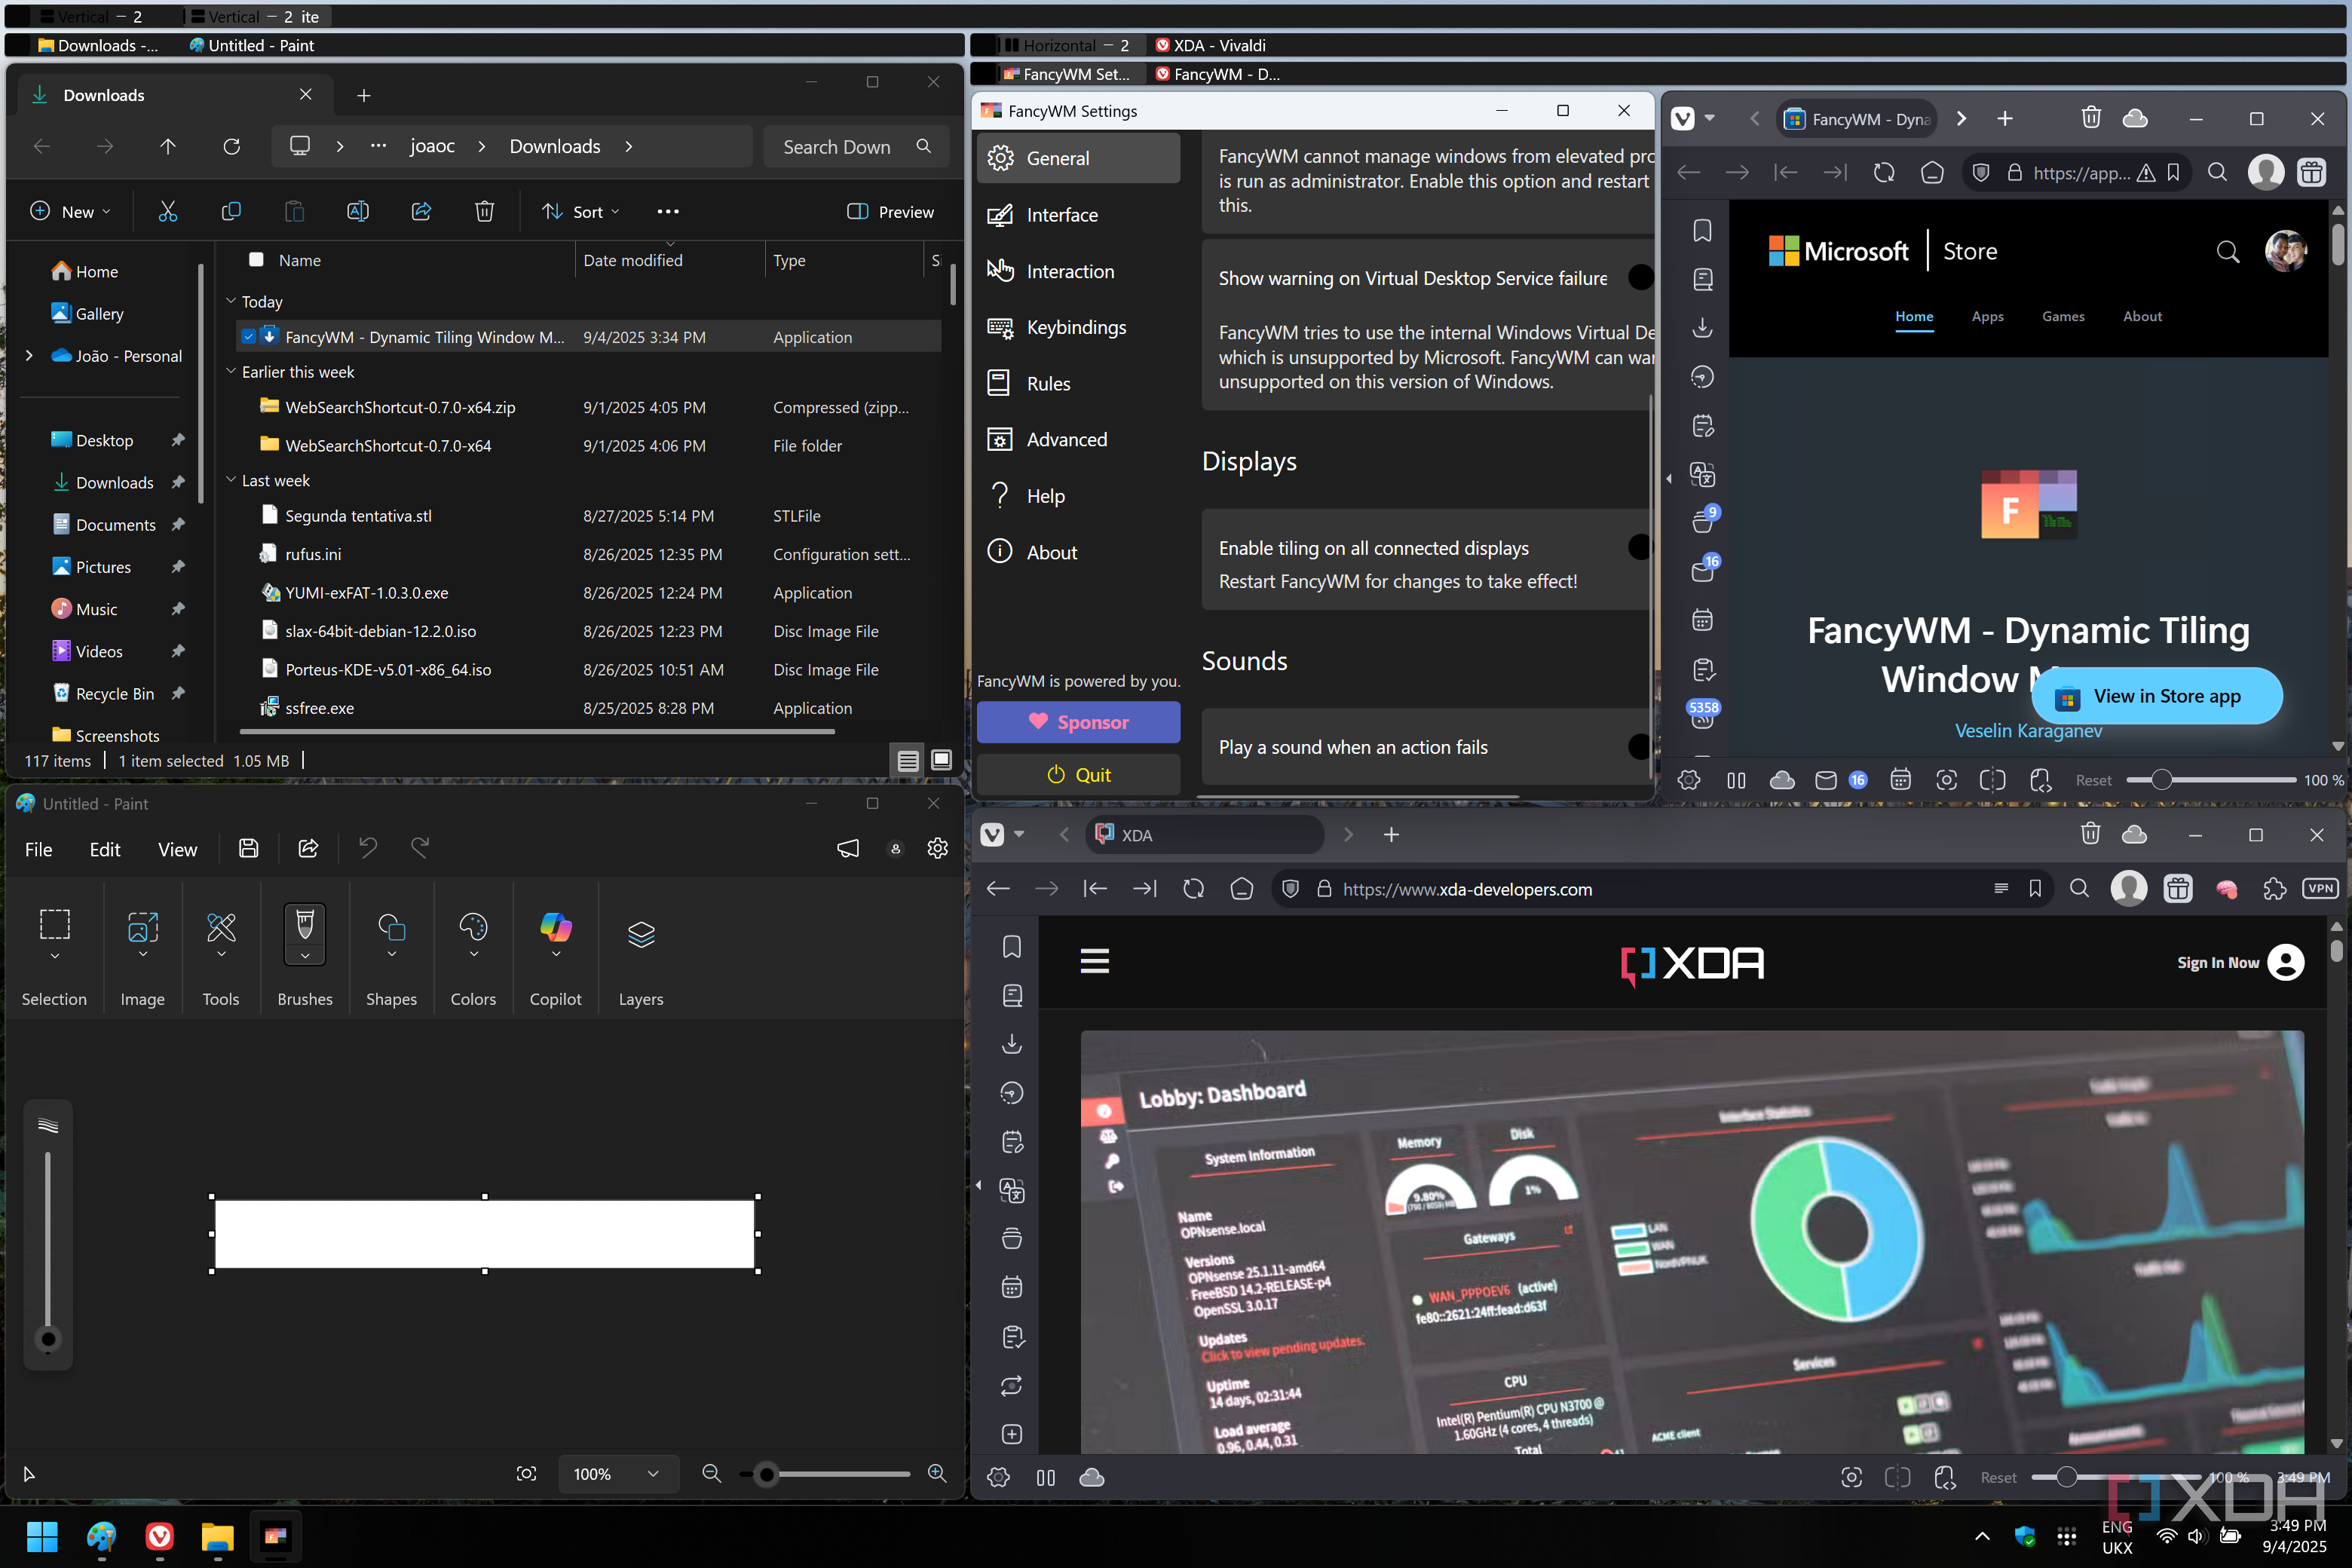Click the Sponsor button in FancyWM Settings

coord(1078,722)
